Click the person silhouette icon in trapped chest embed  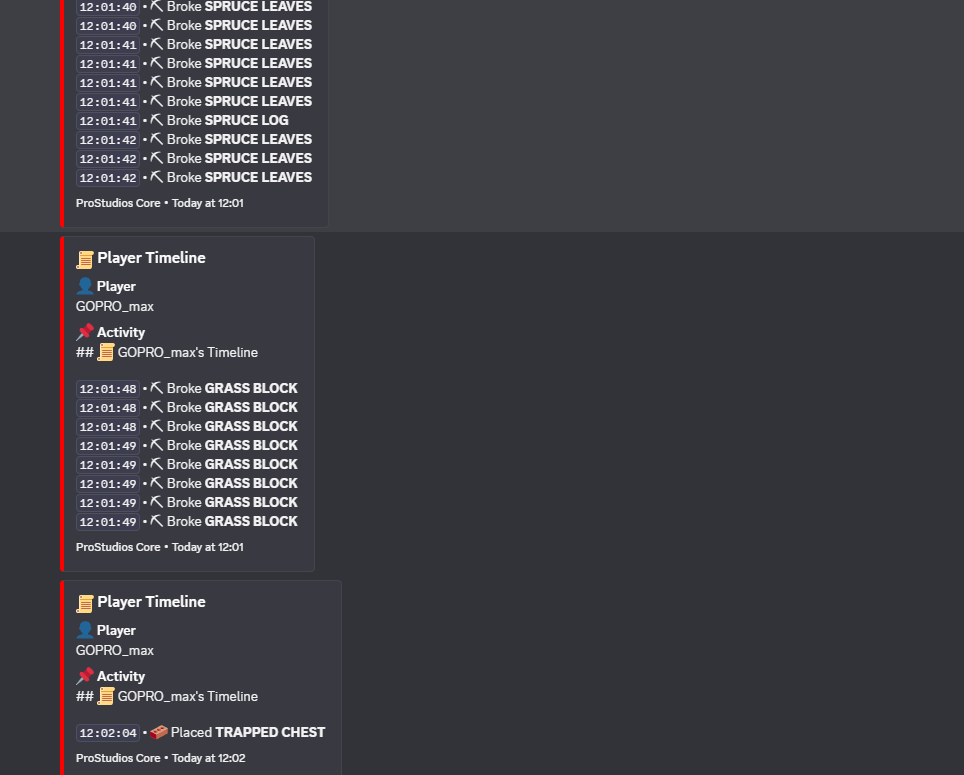tap(85, 630)
